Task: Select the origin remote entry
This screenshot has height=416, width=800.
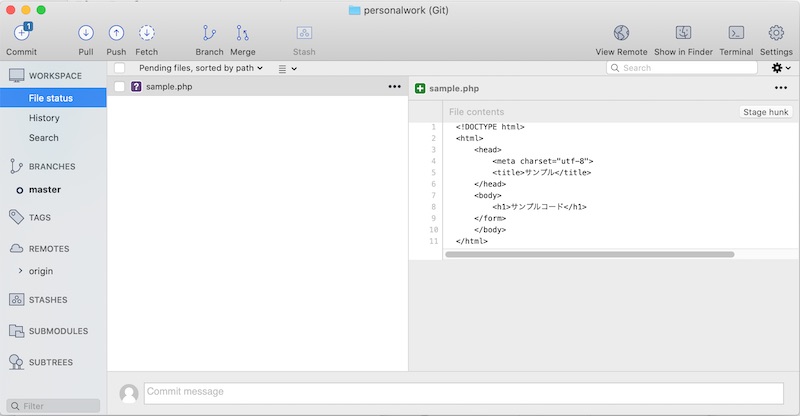Action: [x=41, y=271]
